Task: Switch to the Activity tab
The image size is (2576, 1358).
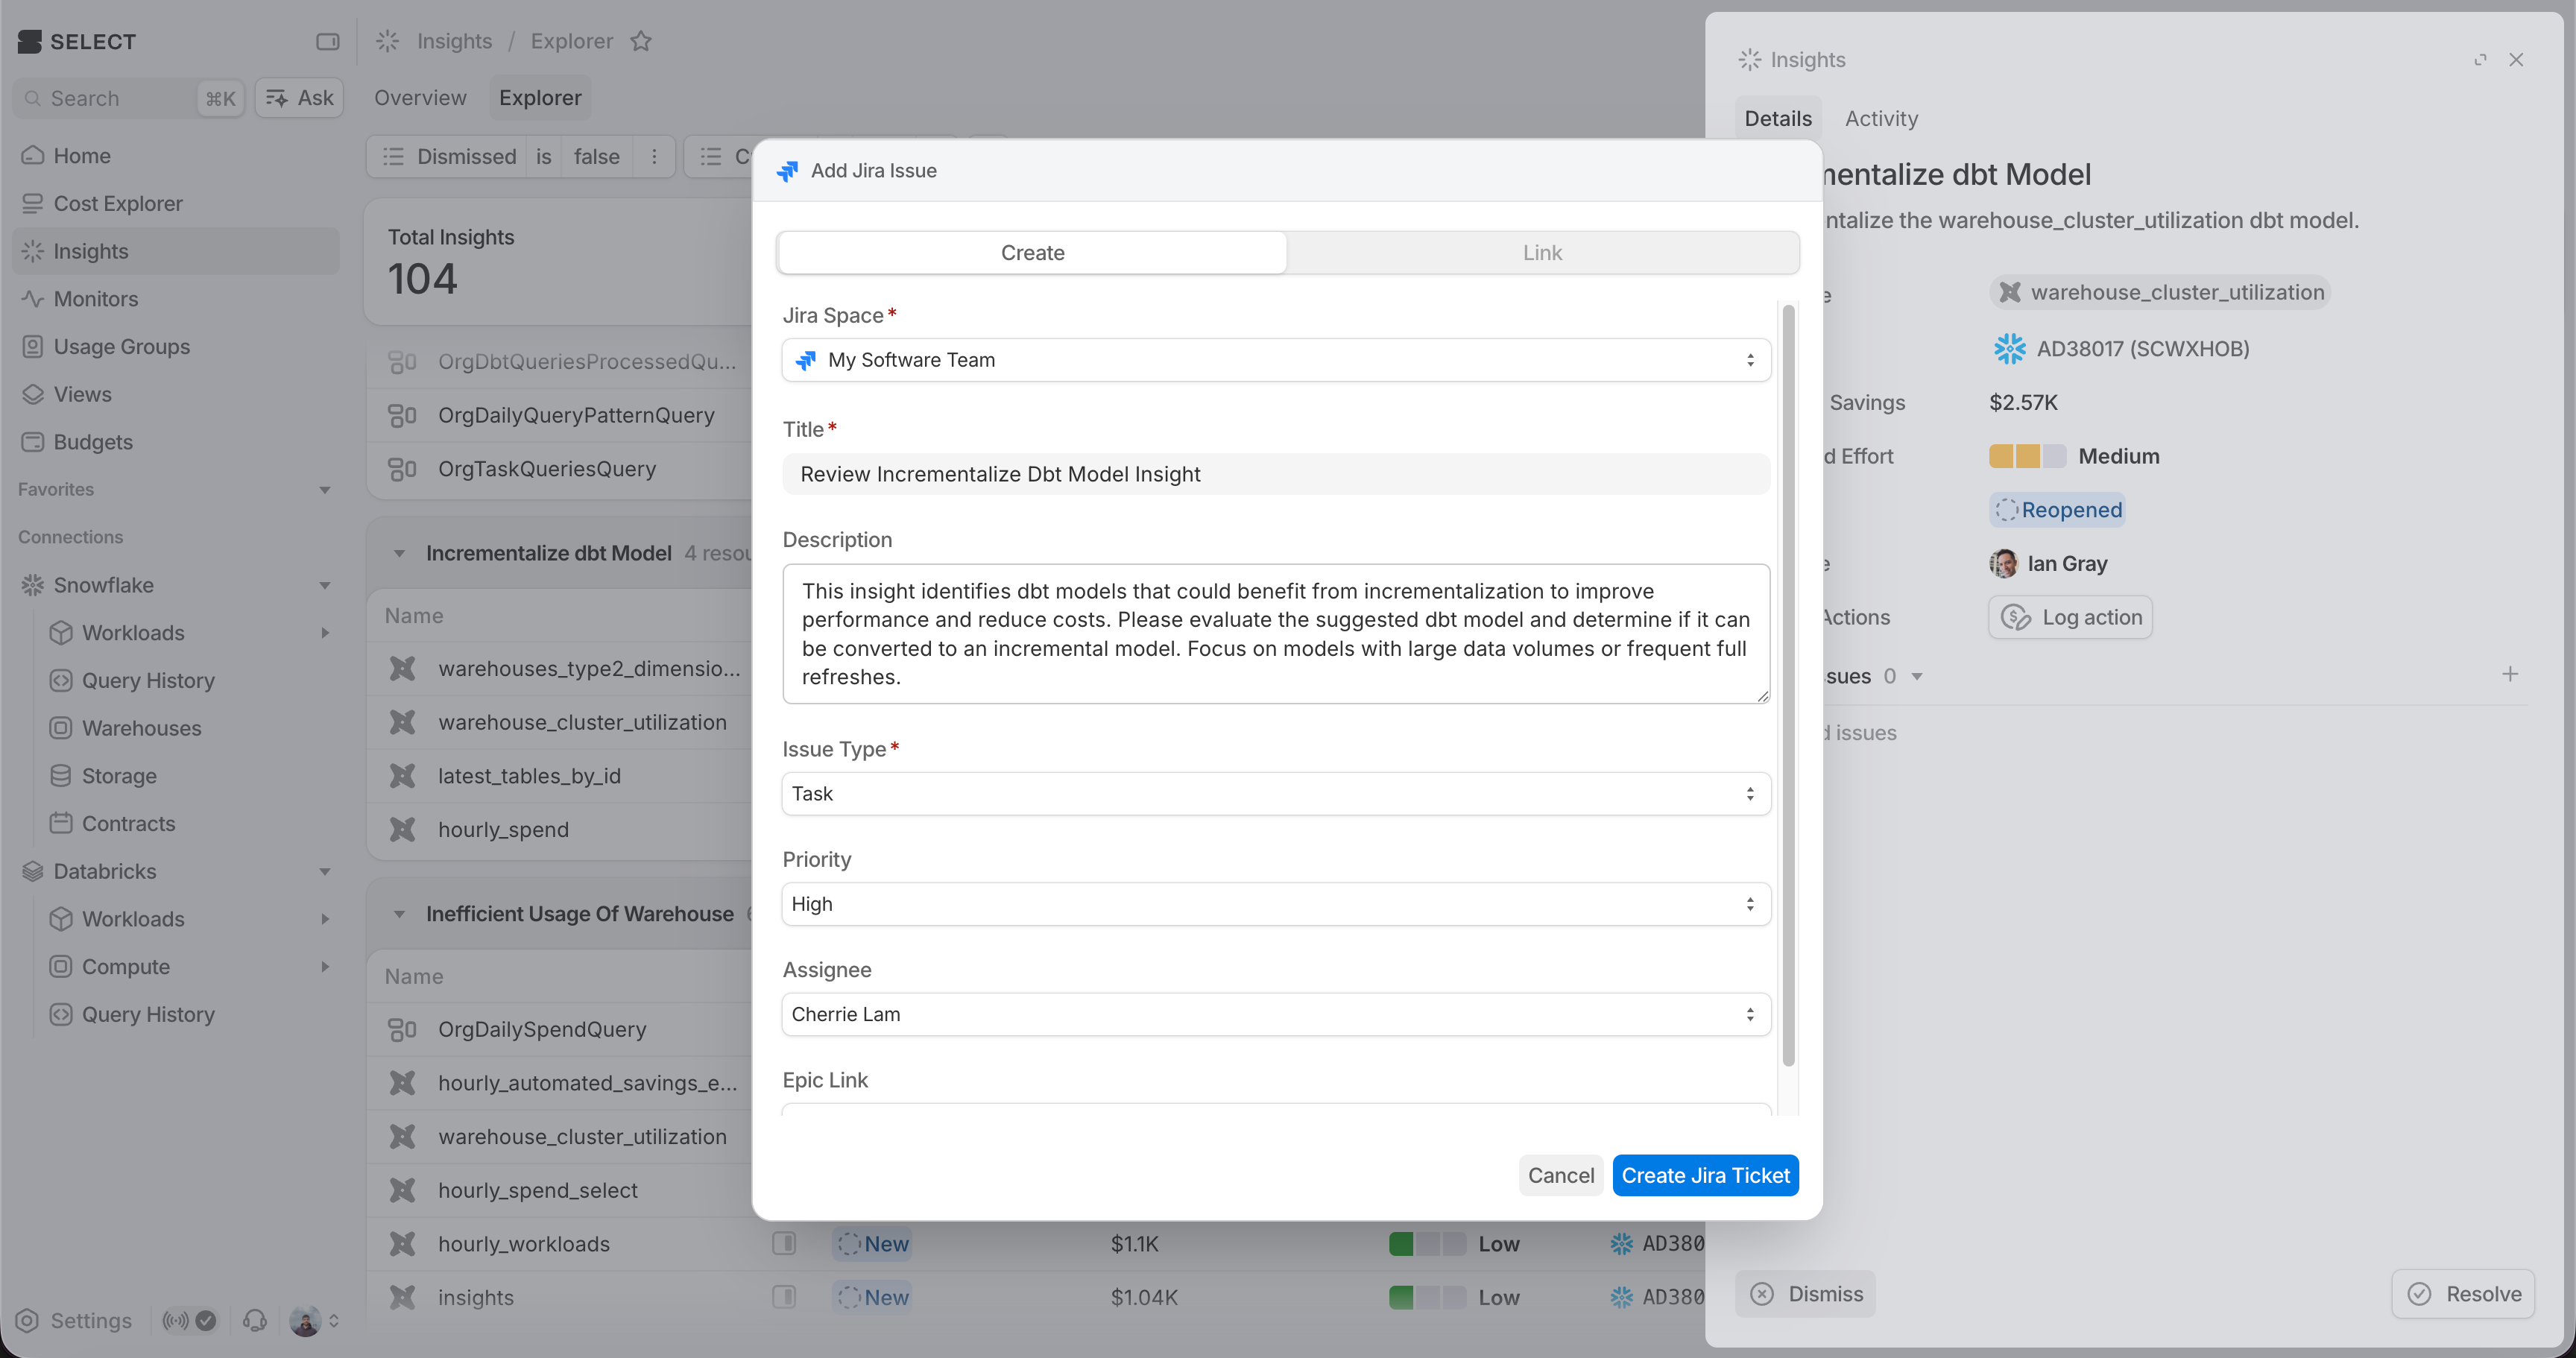Action: click(1881, 118)
